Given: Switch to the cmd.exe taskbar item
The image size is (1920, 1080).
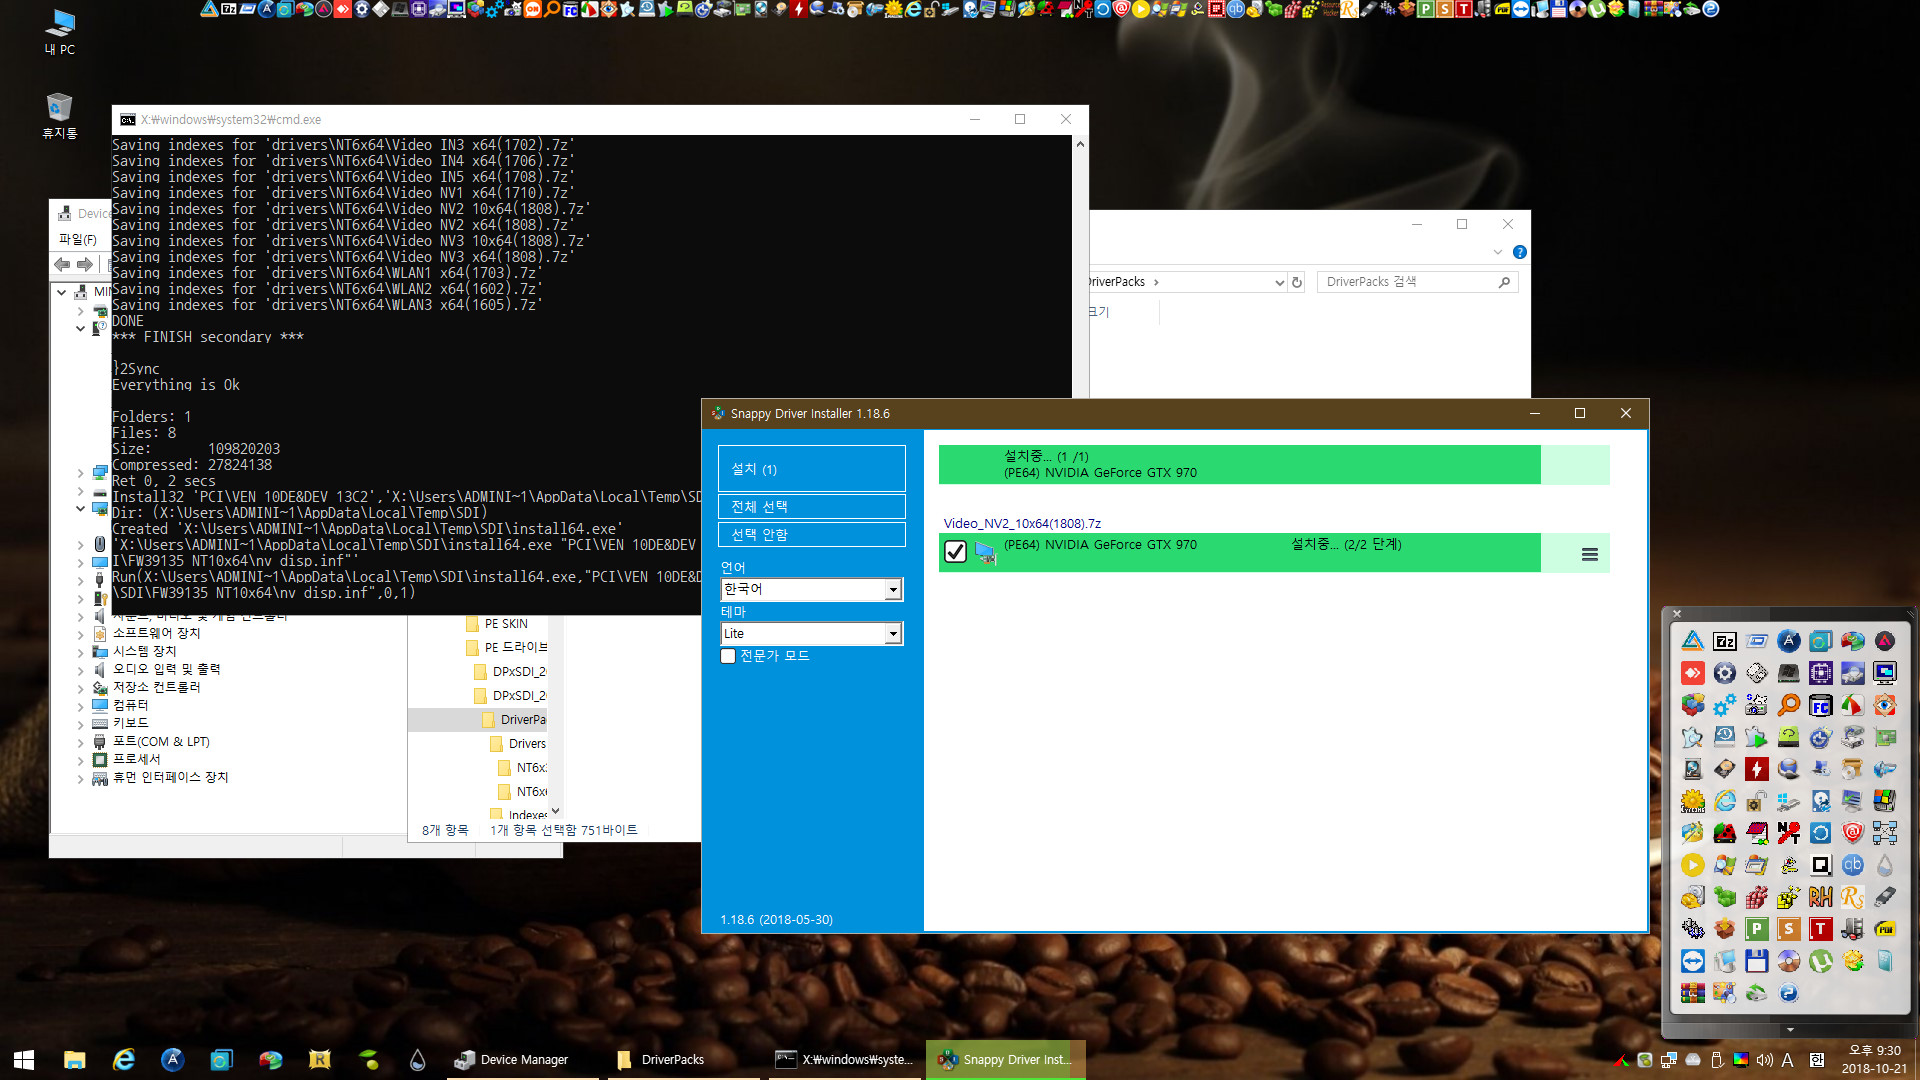Looking at the screenshot, I should click(846, 1060).
